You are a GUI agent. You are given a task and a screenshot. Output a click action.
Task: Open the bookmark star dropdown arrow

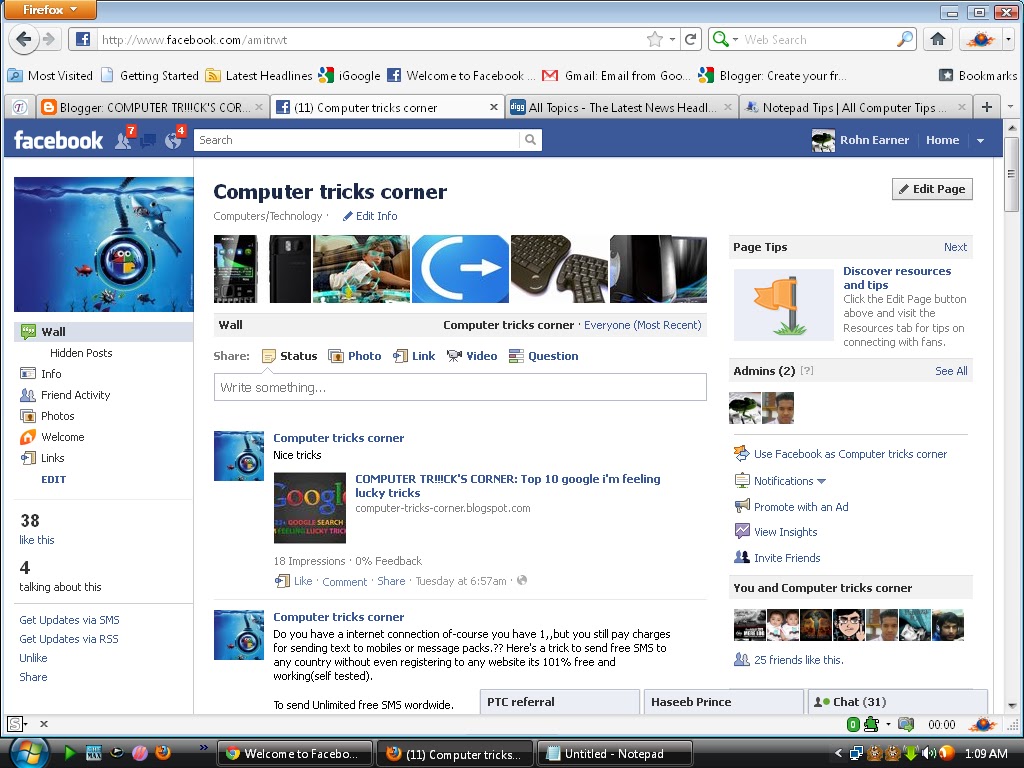(x=672, y=39)
